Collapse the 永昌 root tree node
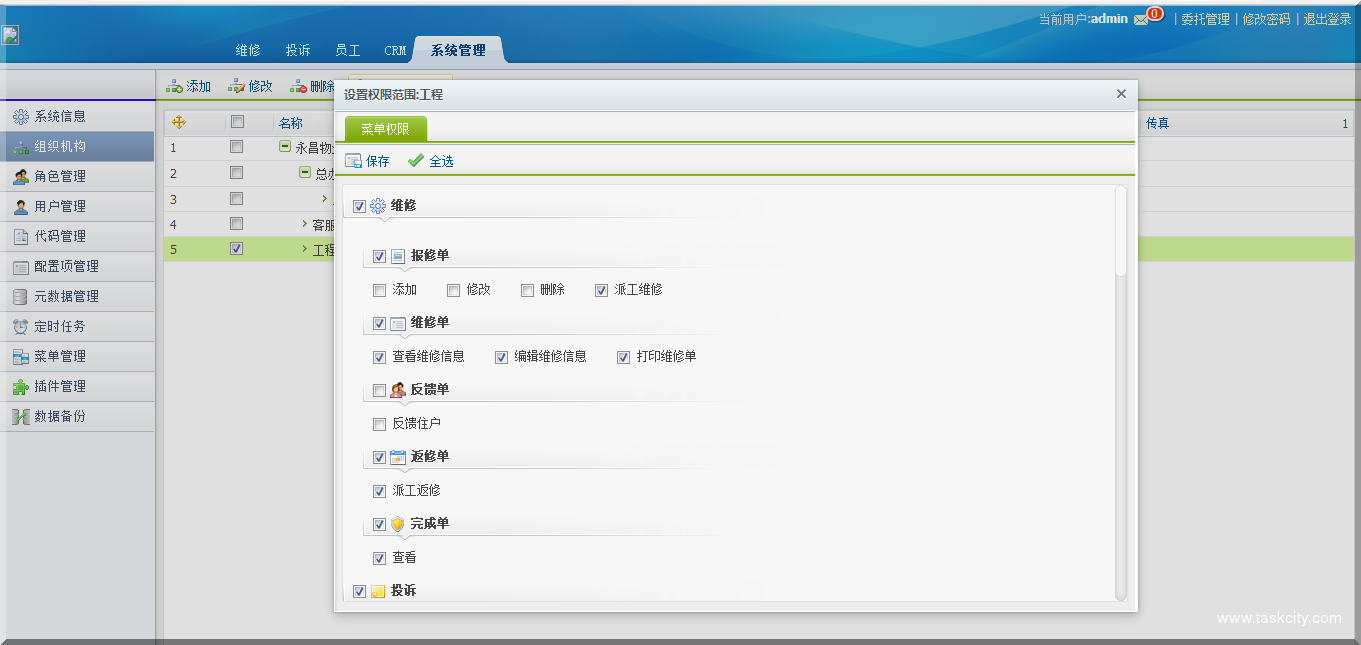Screen dimensions: 1361x645 tap(285, 147)
